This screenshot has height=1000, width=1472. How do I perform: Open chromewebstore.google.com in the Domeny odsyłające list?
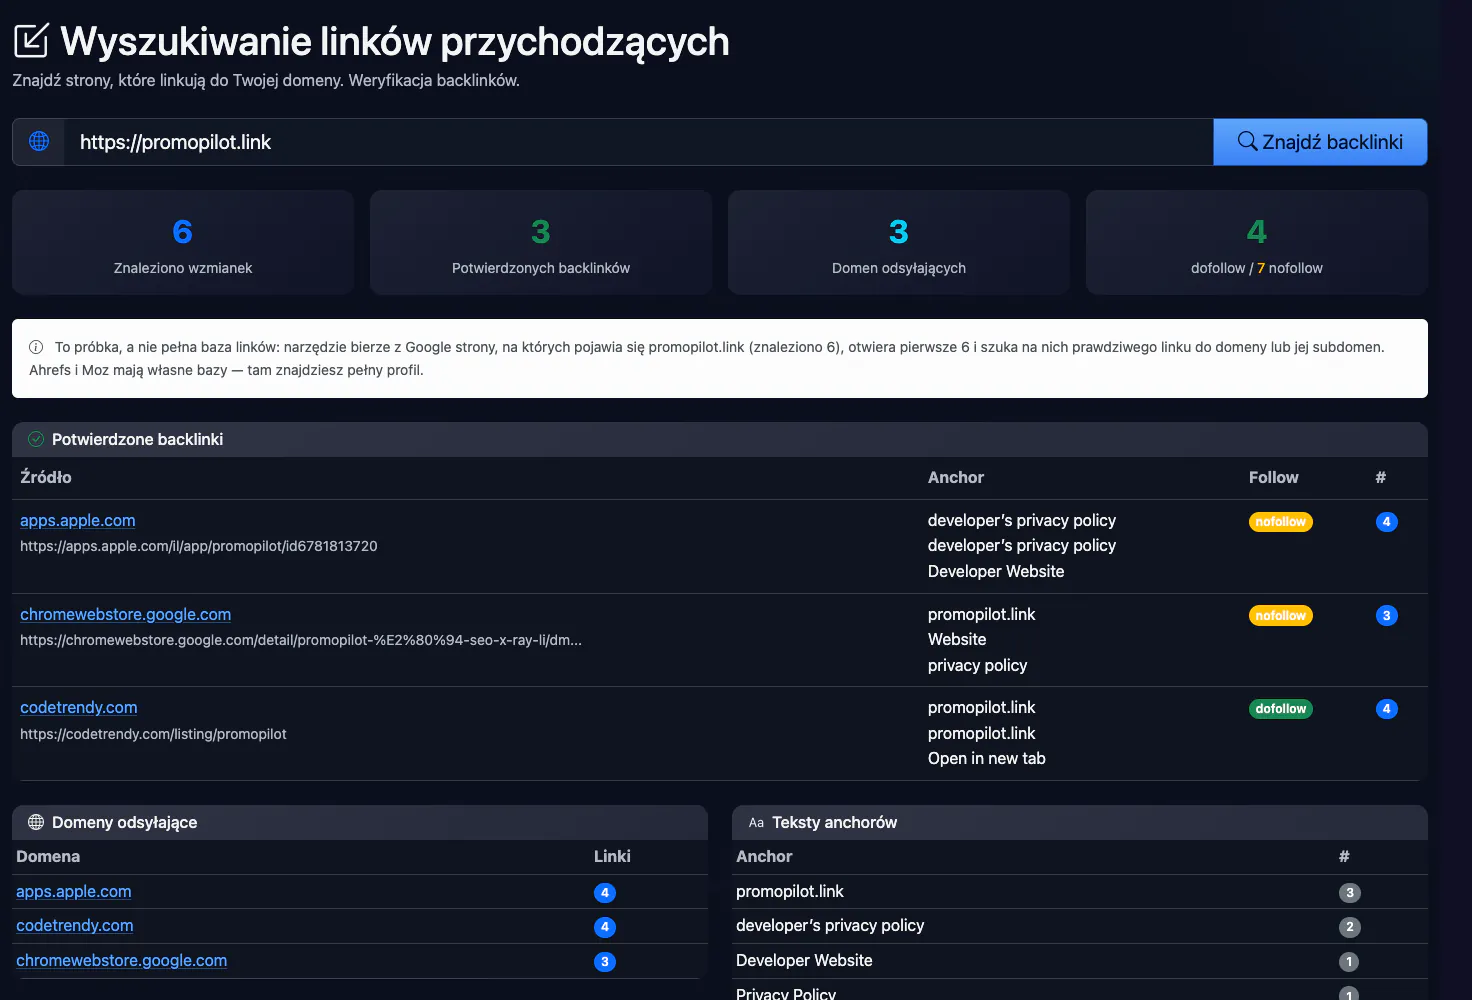(121, 960)
